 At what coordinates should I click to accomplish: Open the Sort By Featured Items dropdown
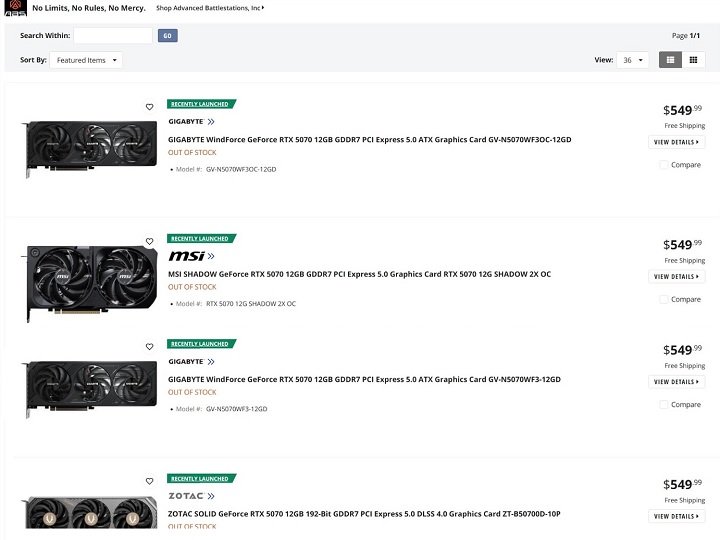(x=86, y=60)
